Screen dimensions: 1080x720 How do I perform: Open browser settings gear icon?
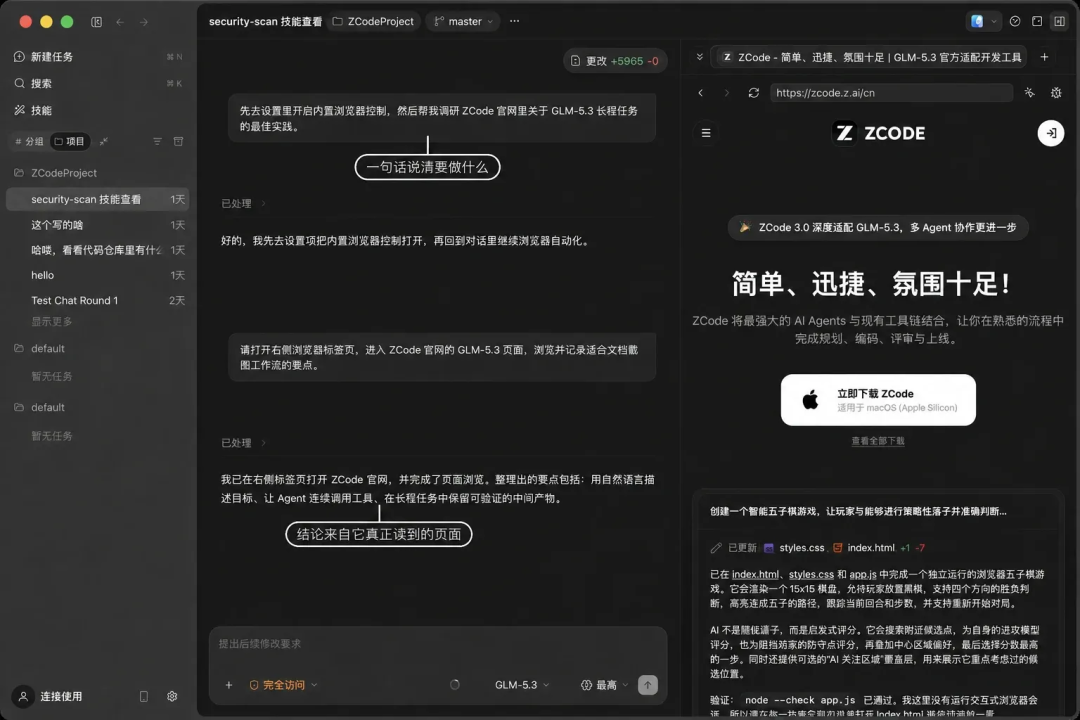point(1056,93)
